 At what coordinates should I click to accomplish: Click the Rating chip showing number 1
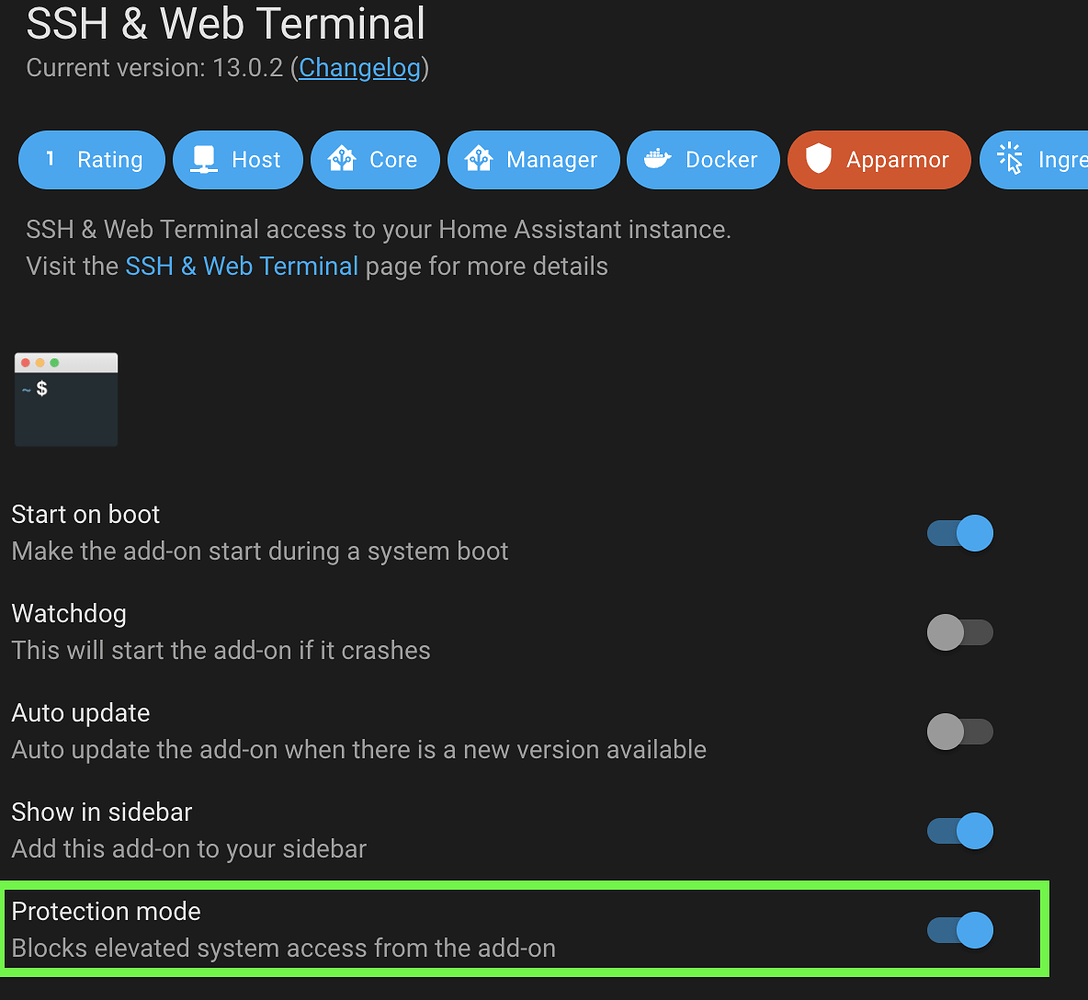pyautogui.click(x=92, y=160)
